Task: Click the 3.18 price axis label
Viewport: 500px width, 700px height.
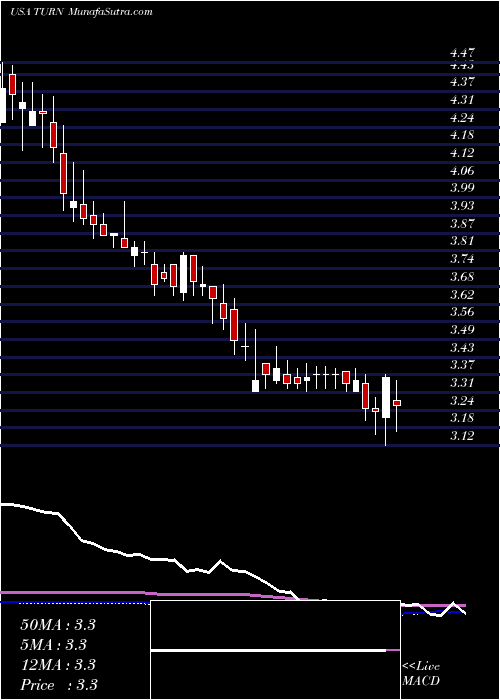Action: coord(462,418)
